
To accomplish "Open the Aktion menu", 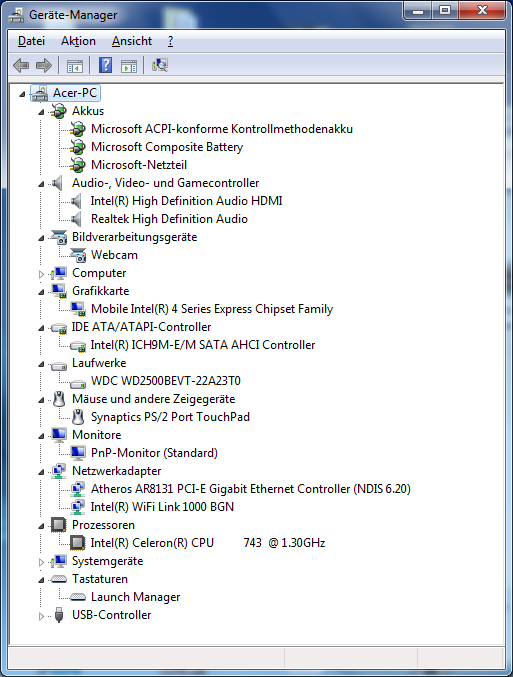I will [x=78, y=41].
